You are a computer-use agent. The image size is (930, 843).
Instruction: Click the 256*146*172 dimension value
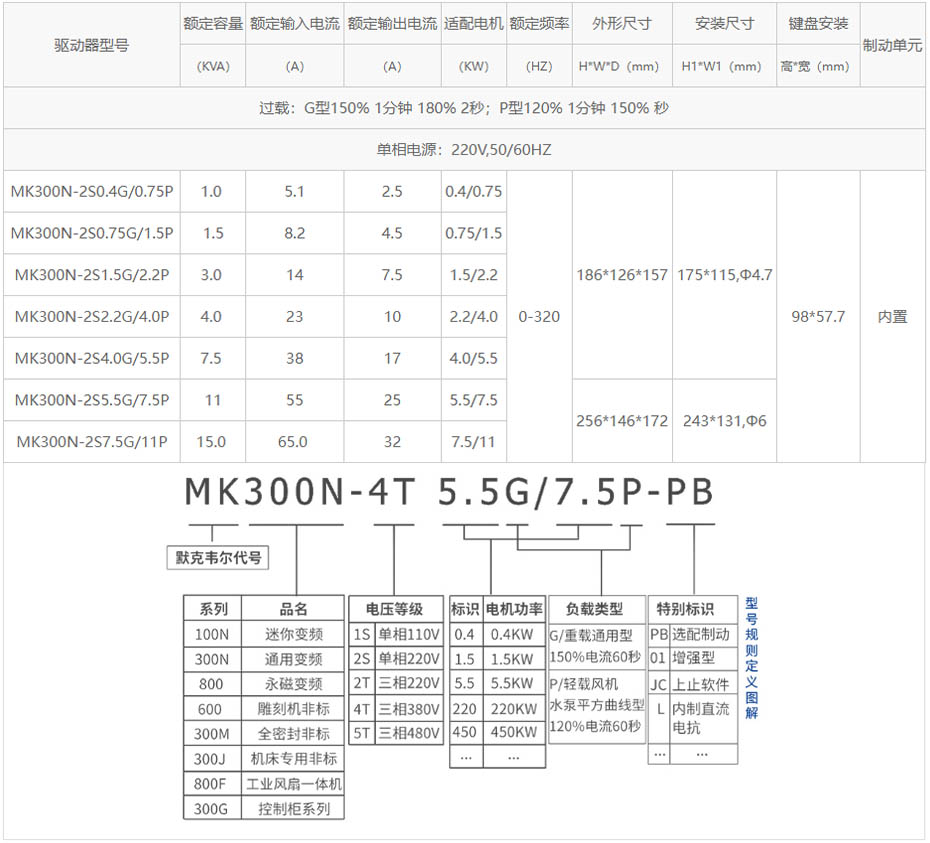(x=622, y=421)
